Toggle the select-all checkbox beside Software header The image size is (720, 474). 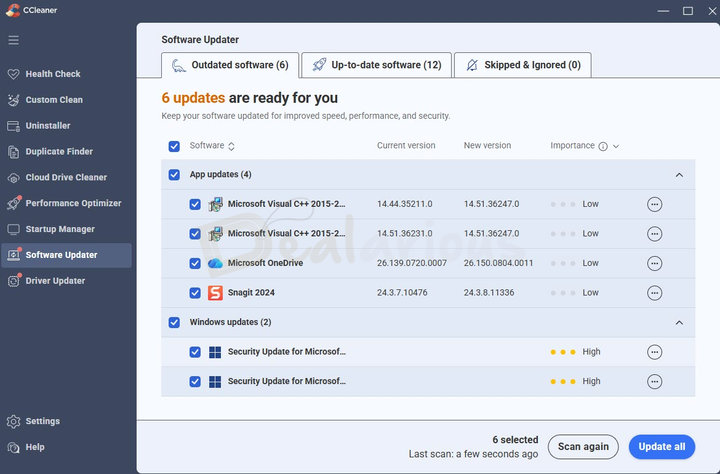[x=174, y=146]
